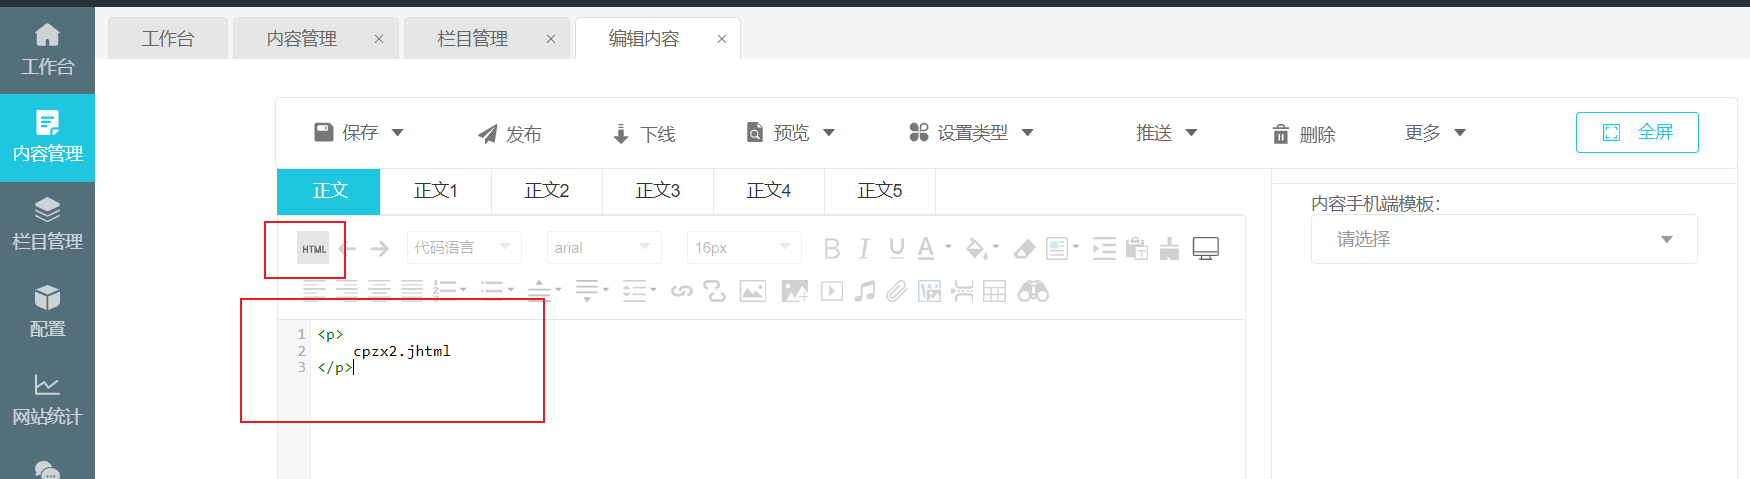Image resolution: width=1750 pixels, height=479 pixels.
Task: Click the indent icon
Action: pyautogui.click(x=1104, y=248)
